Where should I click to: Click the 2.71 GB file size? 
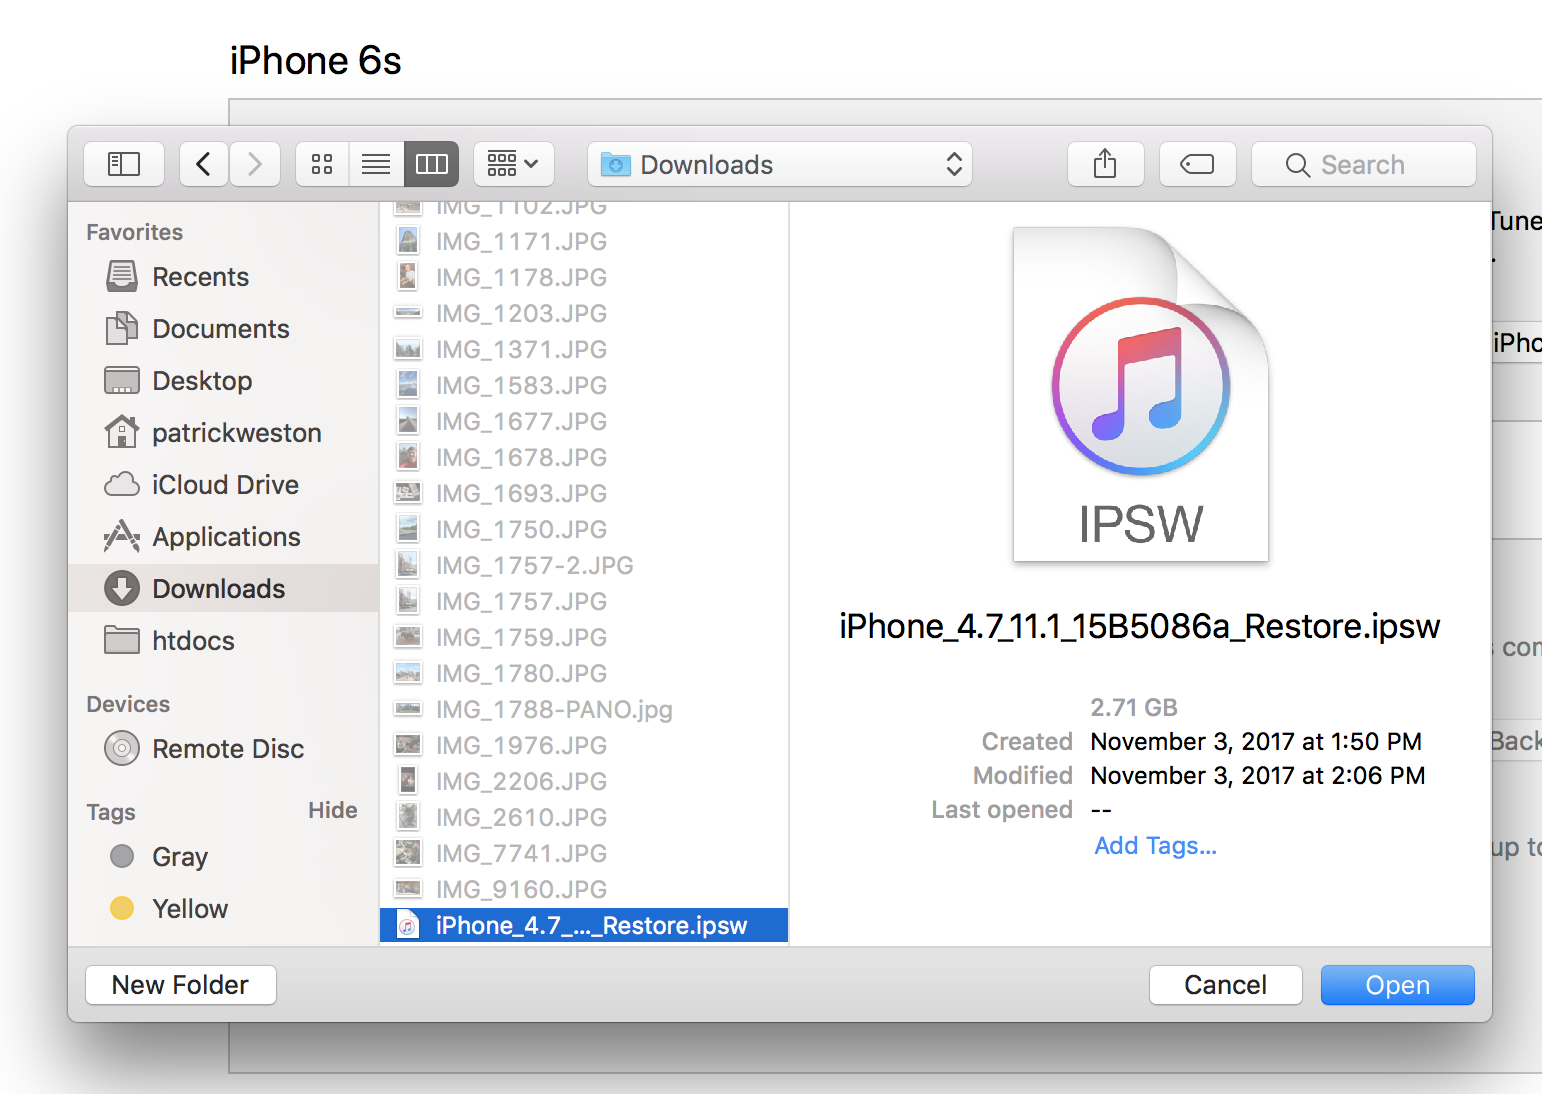[x=1134, y=707]
